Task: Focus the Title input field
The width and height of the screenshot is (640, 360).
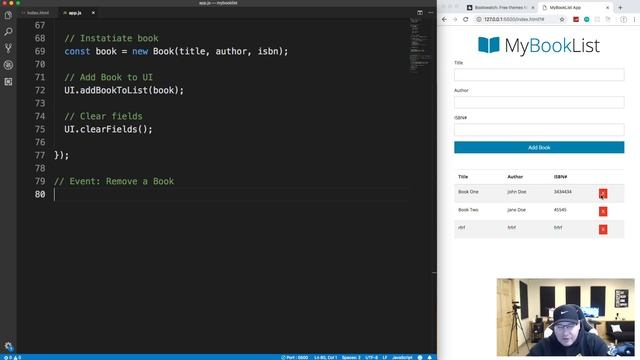Action: tap(539, 75)
